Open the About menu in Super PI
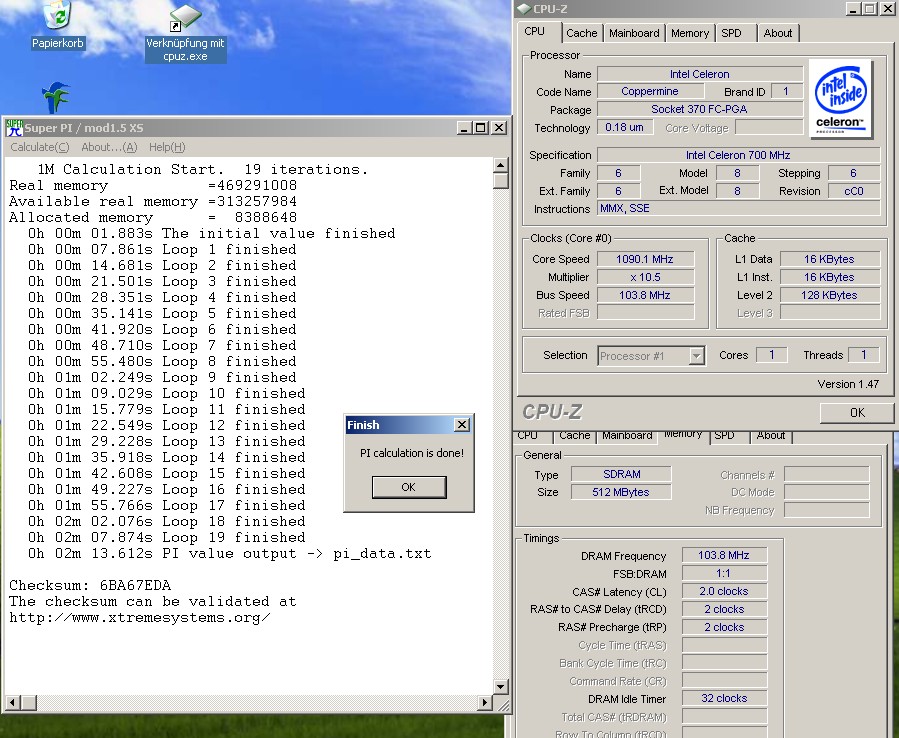Viewport: 899px width, 738px height. [x=109, y=147]
